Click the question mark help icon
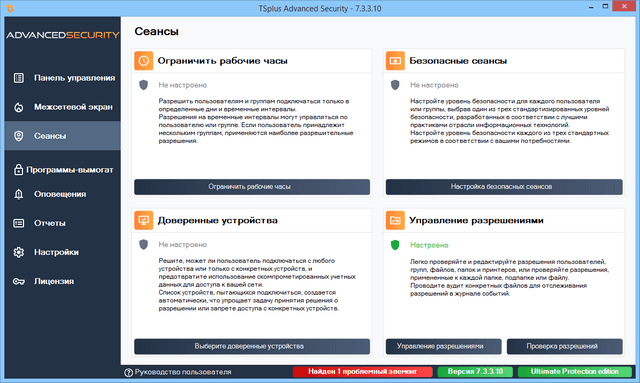640x383 pixels. coord(129,372)
